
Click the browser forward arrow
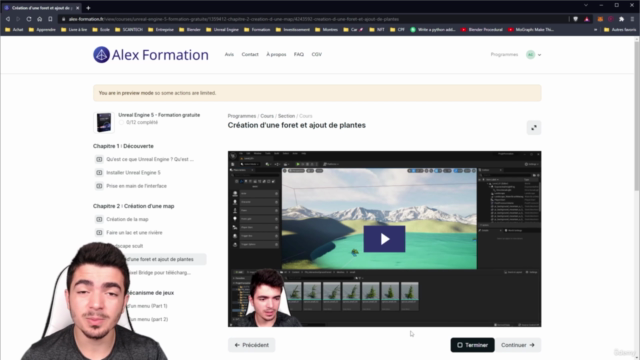(x=18, y=19)
